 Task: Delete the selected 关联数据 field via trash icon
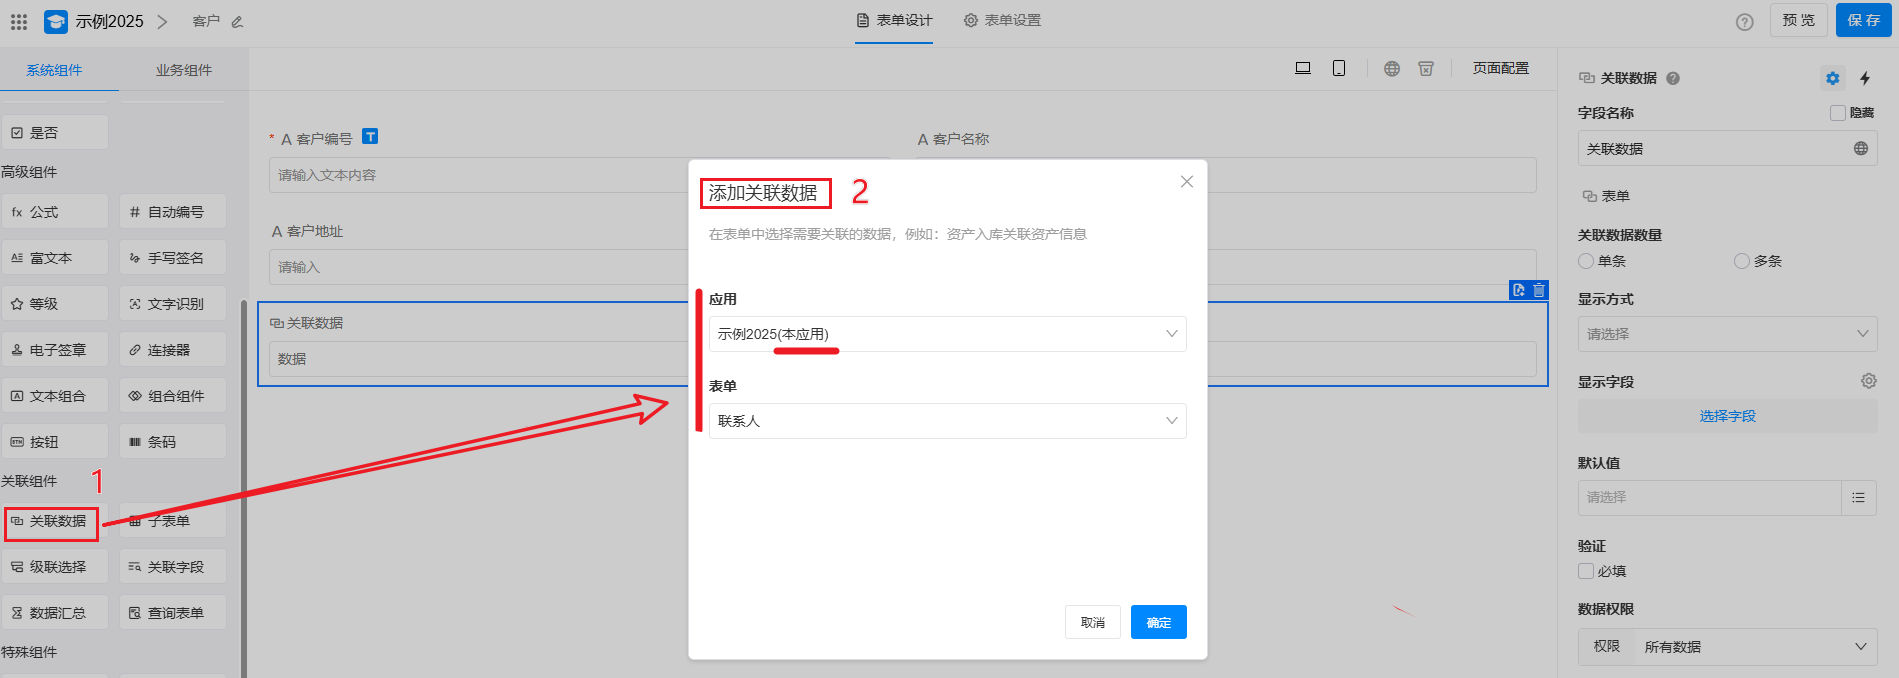(1539, 290)
